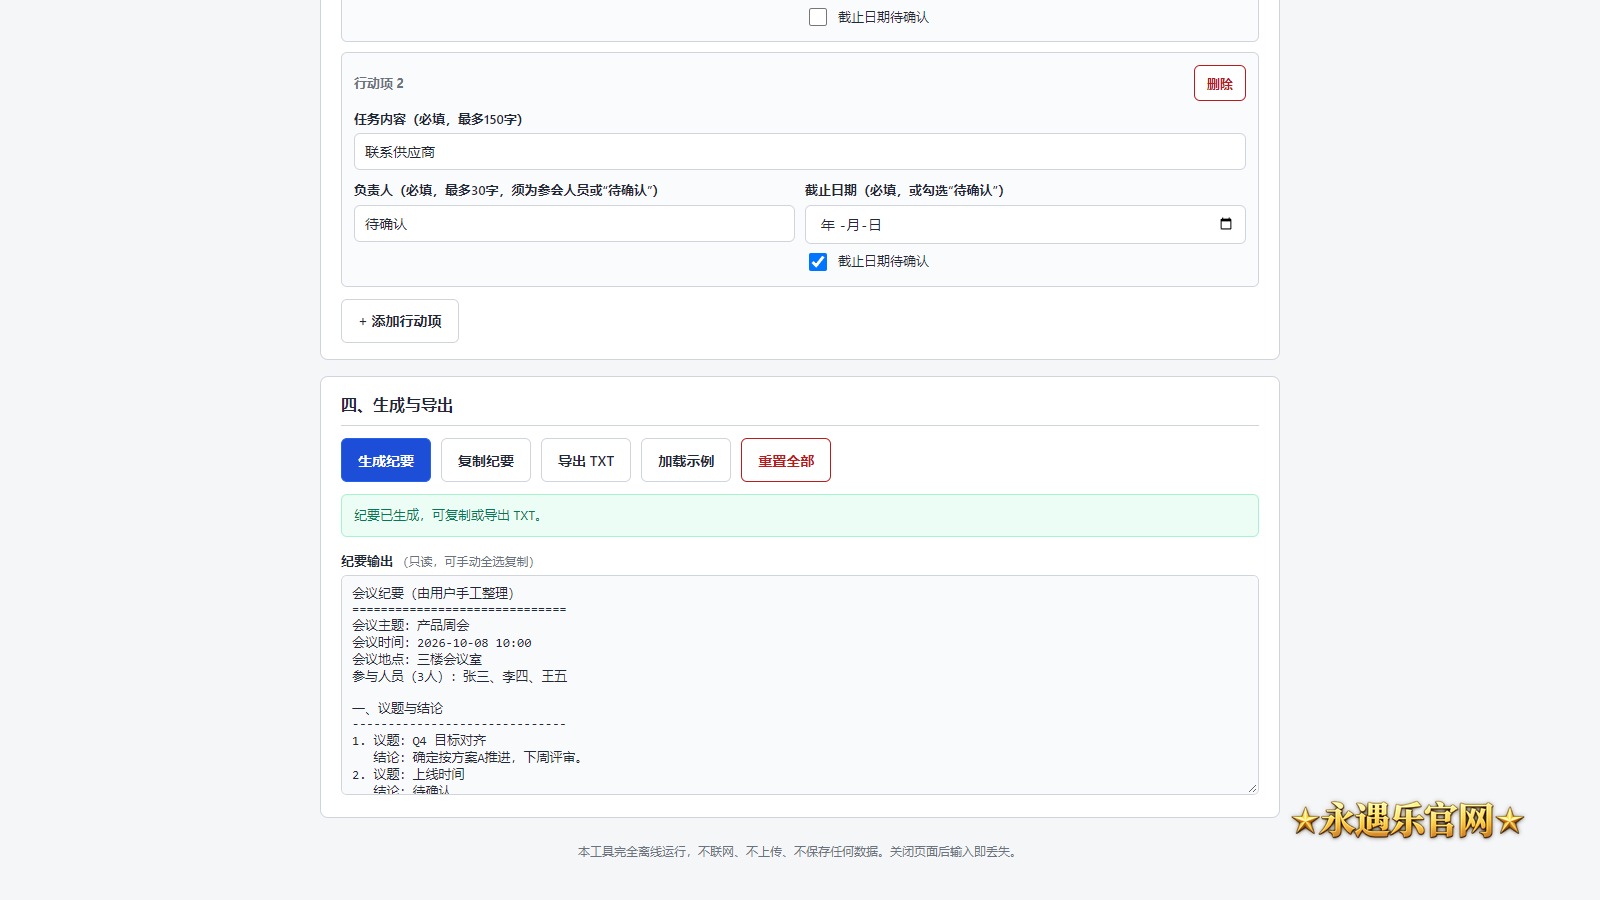Viewport: 1600px width, 900px height.
Task: Click the 添加行动项 button
Action: [400, 321]
